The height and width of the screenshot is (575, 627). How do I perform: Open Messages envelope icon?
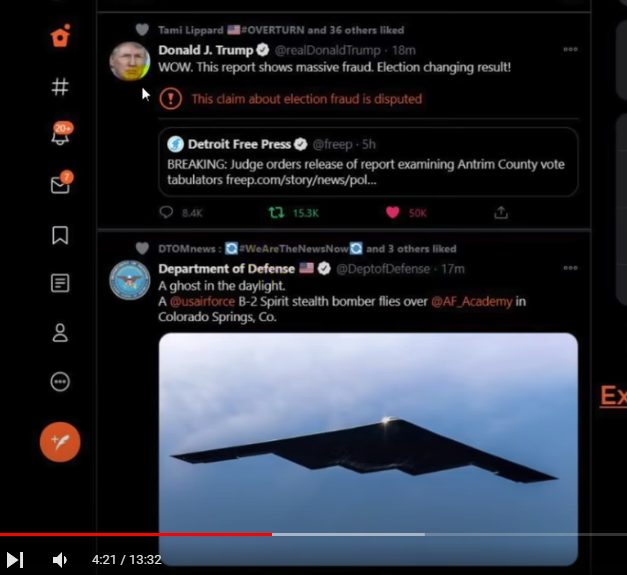coord(61,183)
